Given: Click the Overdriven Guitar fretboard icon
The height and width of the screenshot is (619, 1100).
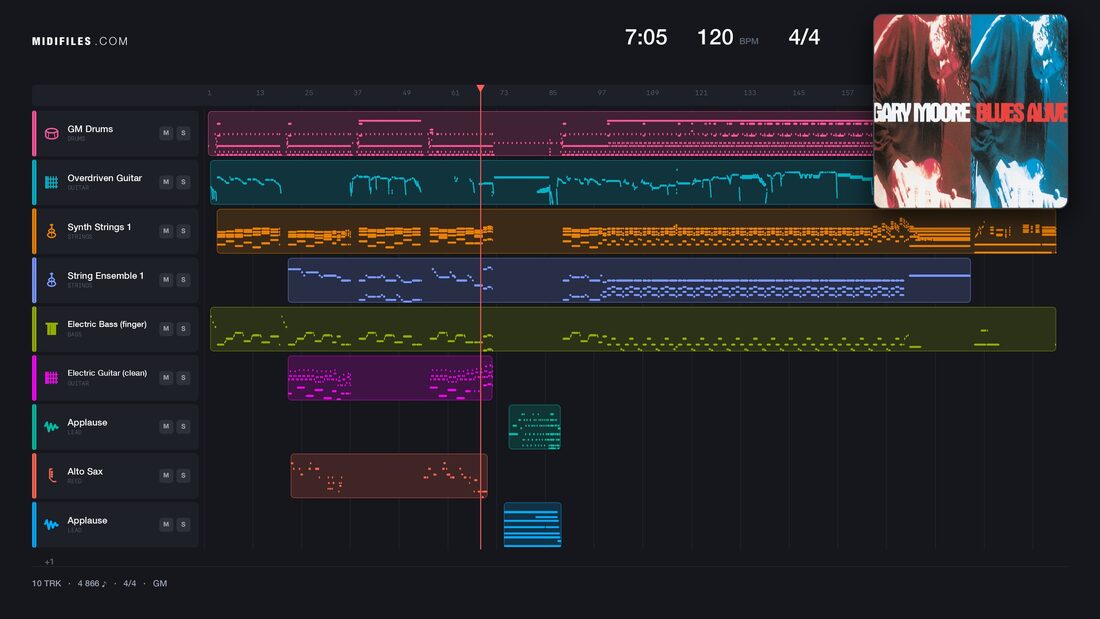Looking at the screenshot, I should [51, 182].
